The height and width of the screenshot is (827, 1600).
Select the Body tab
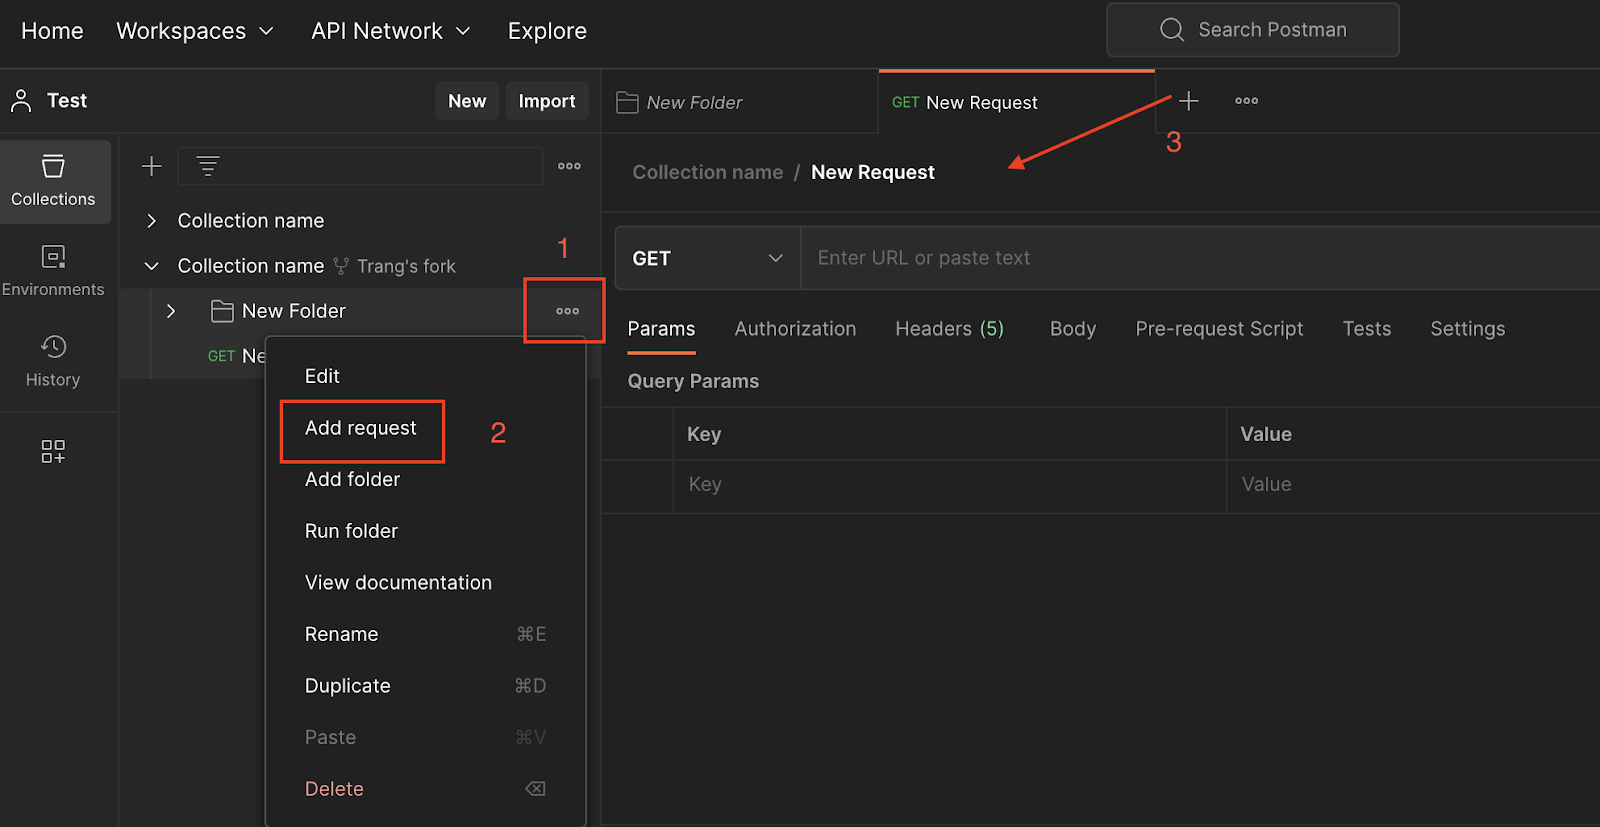click(1073, 329)
